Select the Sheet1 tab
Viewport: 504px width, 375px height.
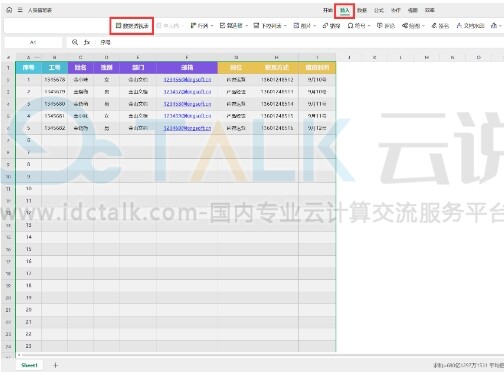pyautogui.click(x=29, y=365)
